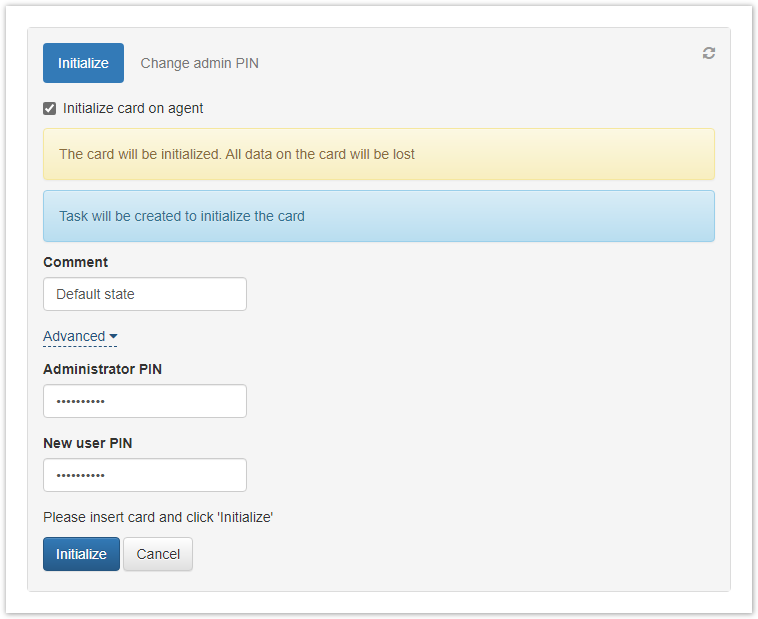Click the Cancel button
Image resolution: width=758 pixels, height=619 pixels.
[x=158, y=554]
